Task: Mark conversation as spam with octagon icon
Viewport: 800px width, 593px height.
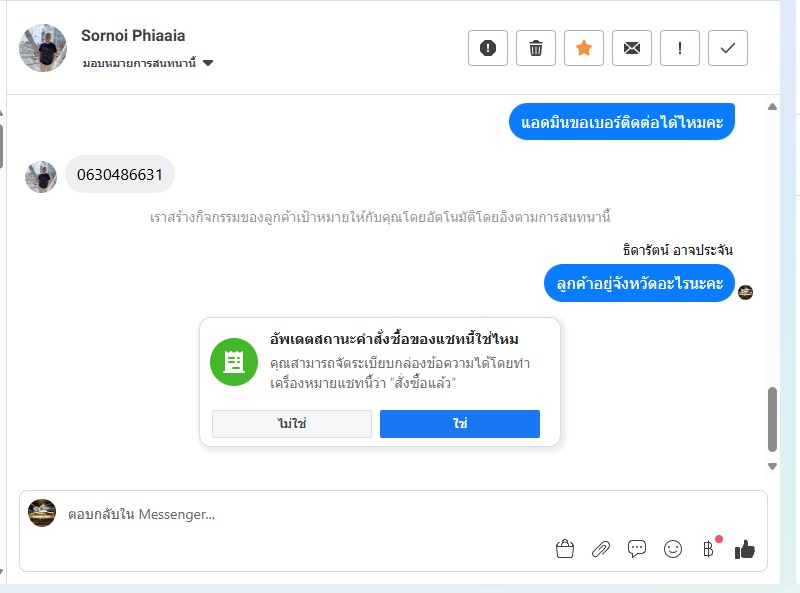Action: pyautogui.click(x=488, y=48)
